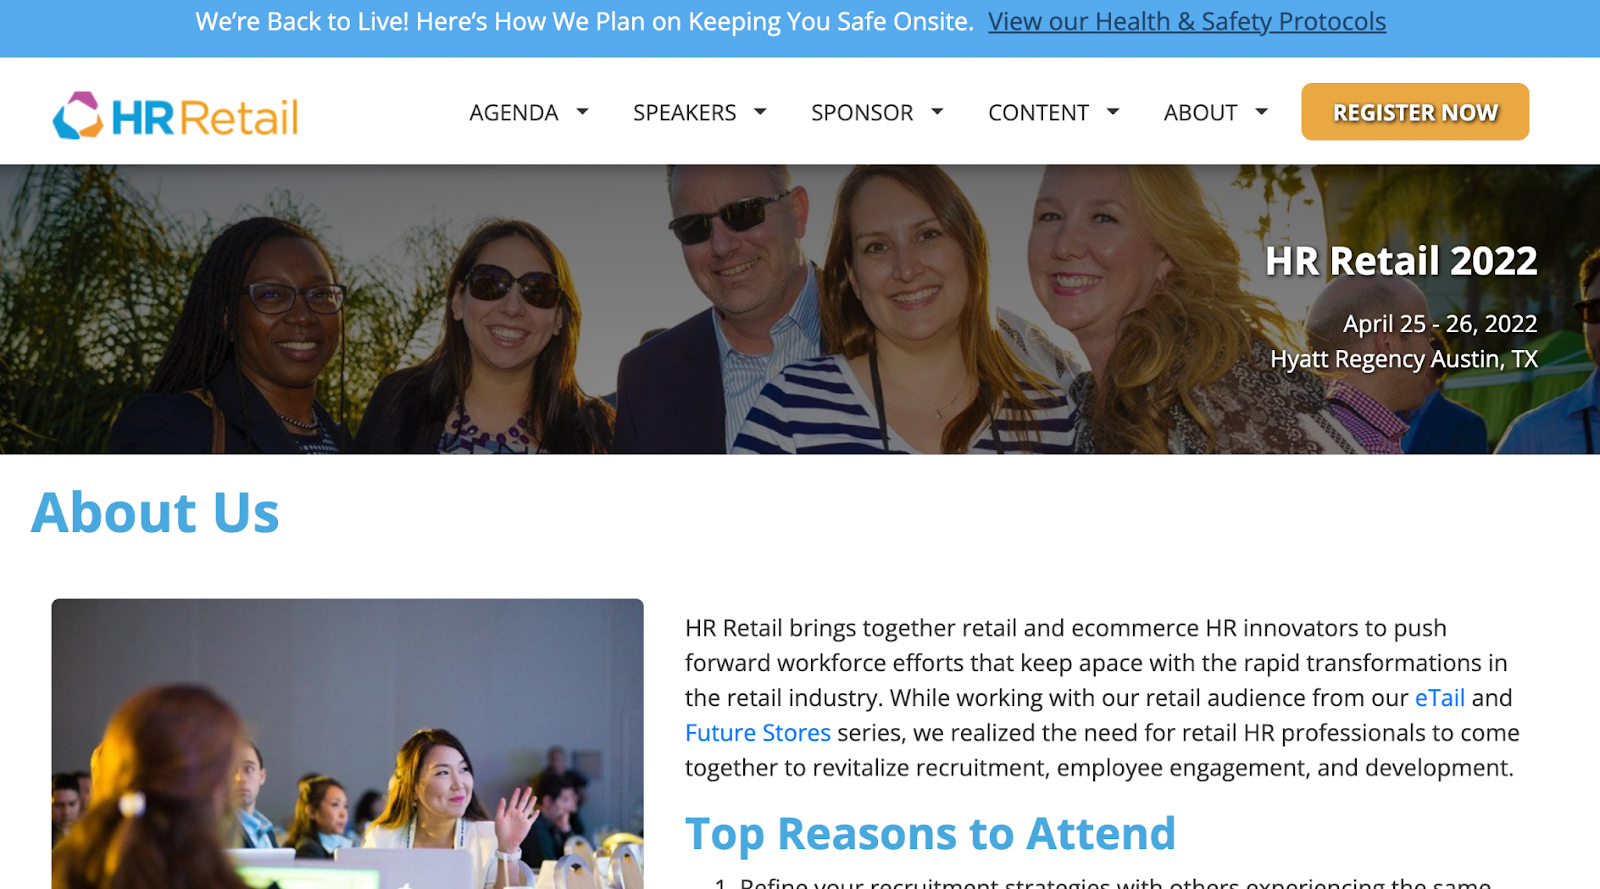Select the SPONSOR menu item

(x=862, y=113)
